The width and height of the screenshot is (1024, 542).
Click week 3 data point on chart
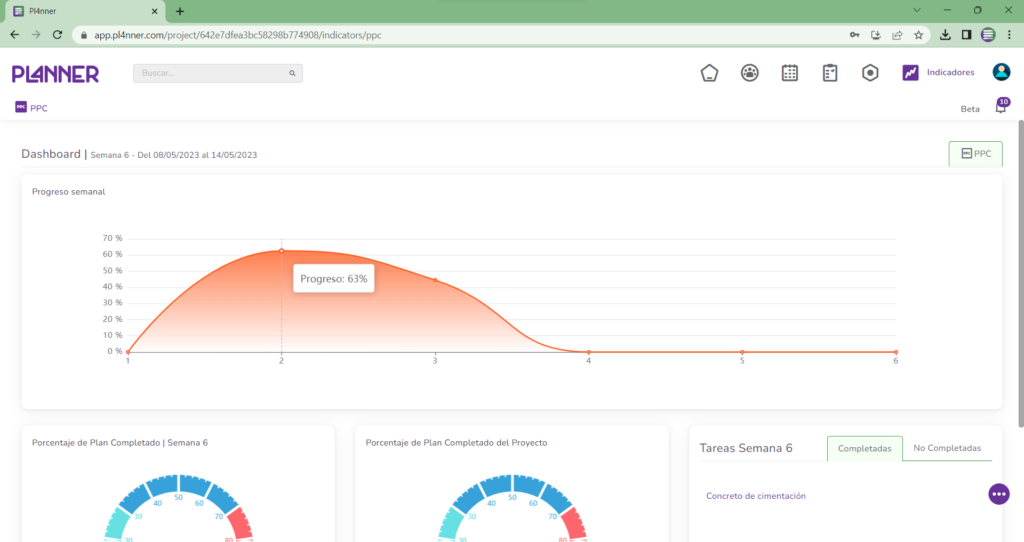pyautogui.click(x=435, y=280)
